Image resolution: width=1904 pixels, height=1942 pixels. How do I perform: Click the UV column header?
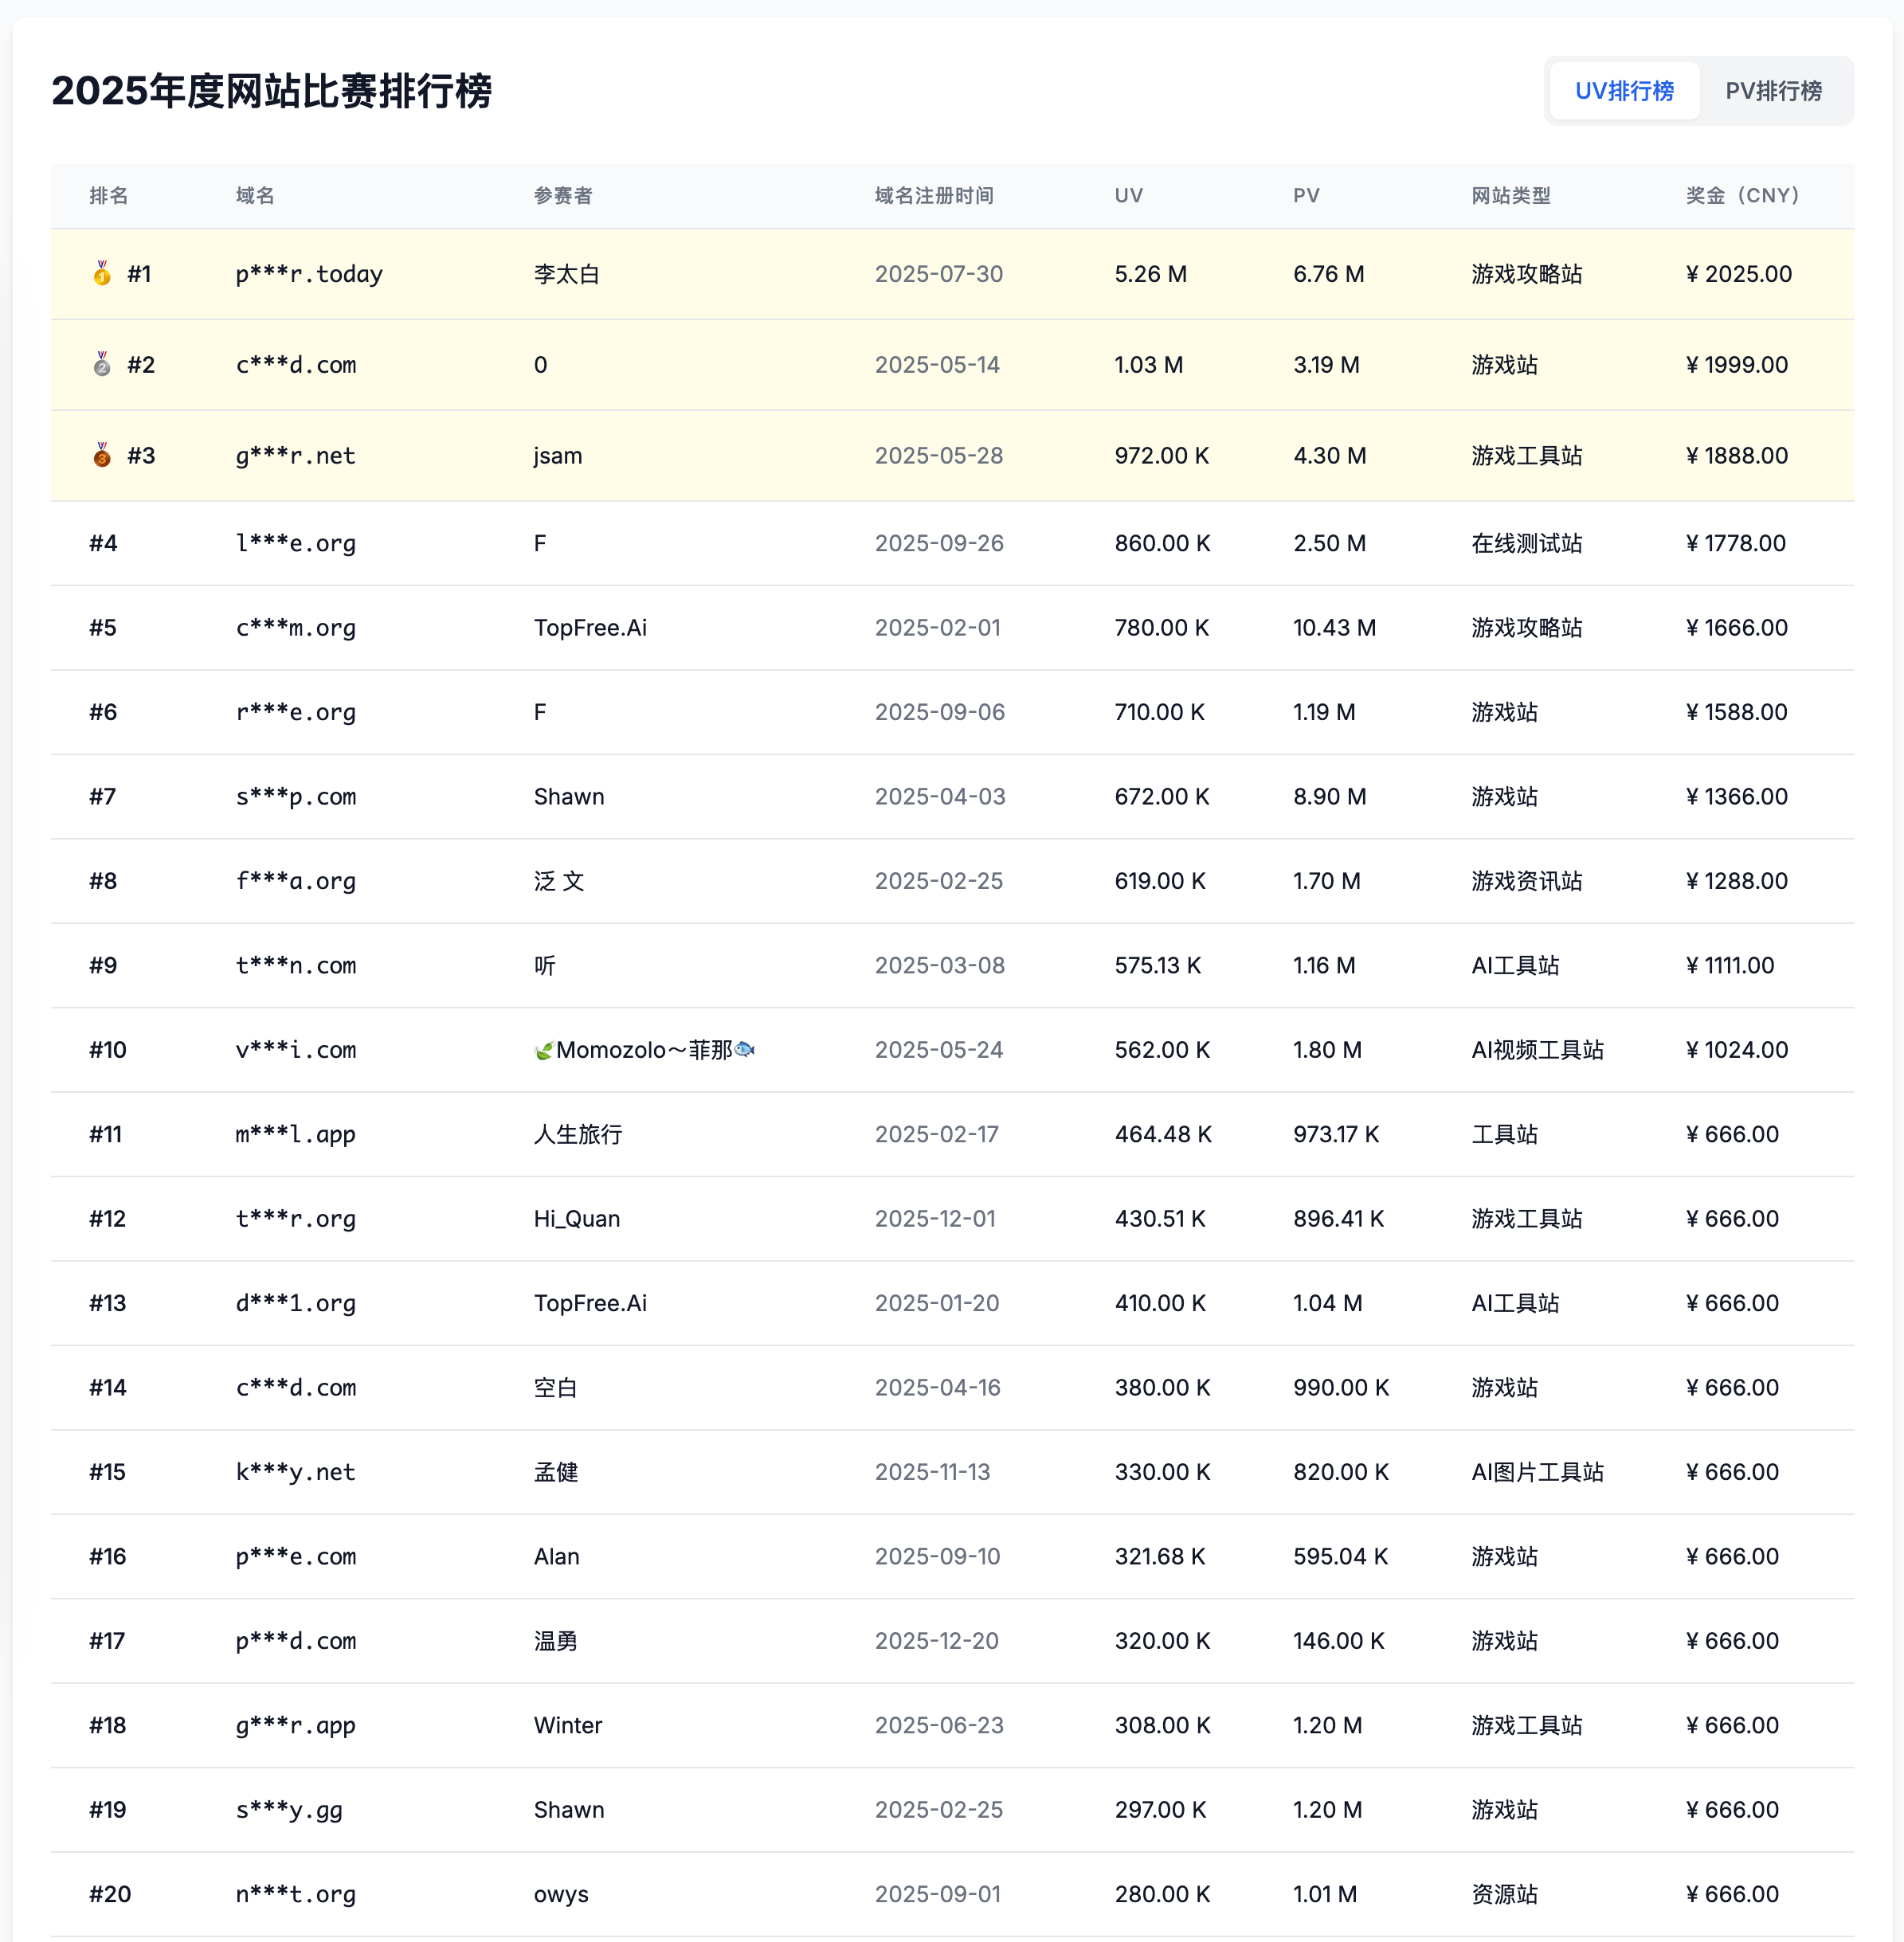pos(1129,195)
